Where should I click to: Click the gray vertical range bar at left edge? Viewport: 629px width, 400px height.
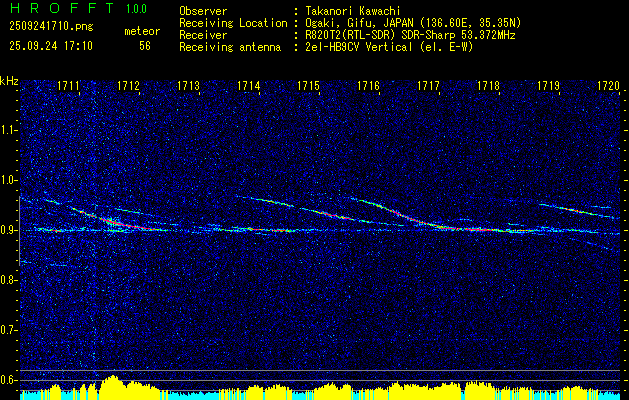19,231
